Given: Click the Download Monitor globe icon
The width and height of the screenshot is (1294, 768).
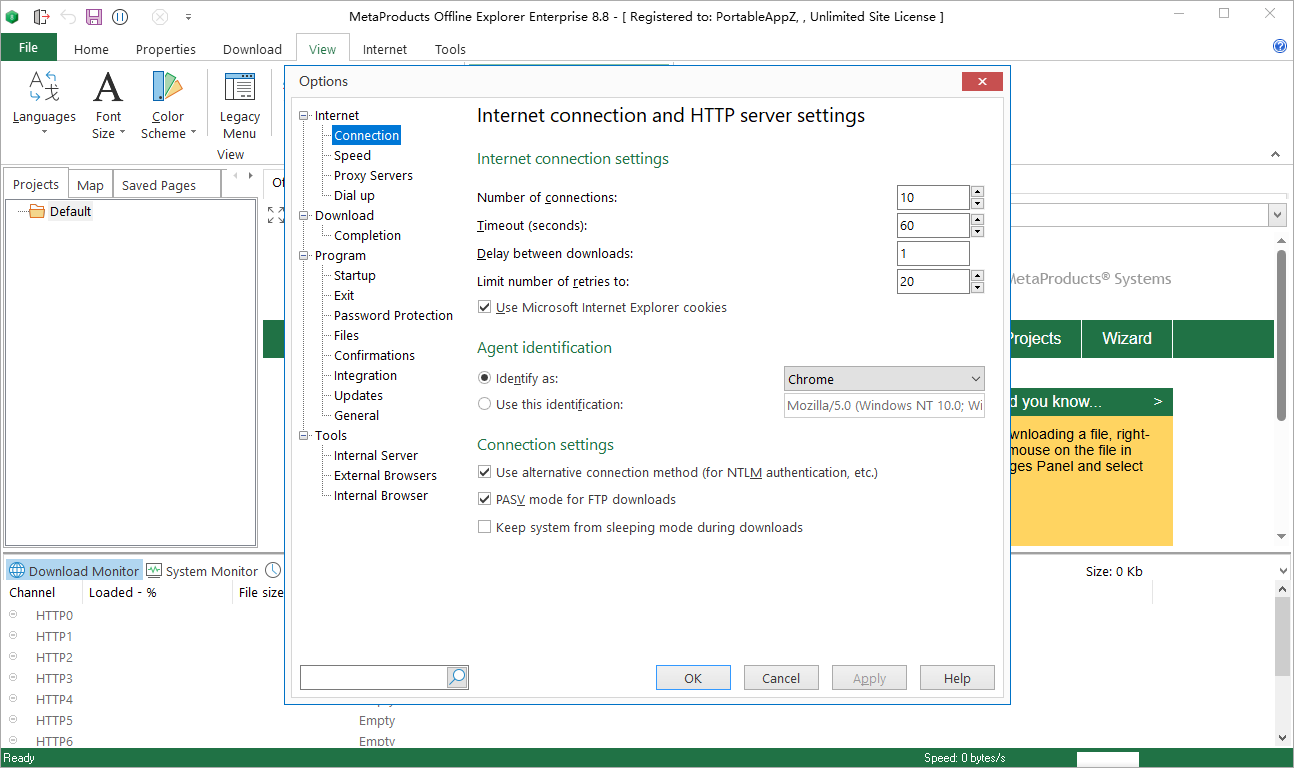Looking at the screenshot, I should click(17, 571).
